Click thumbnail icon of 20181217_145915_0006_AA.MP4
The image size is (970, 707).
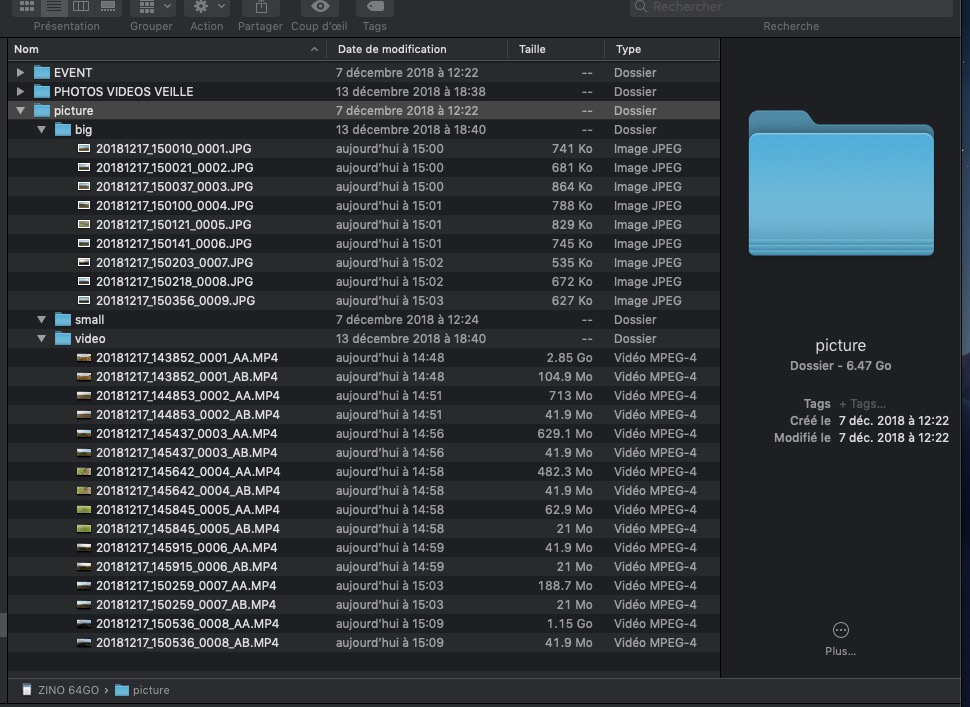[x=84, y=548]
